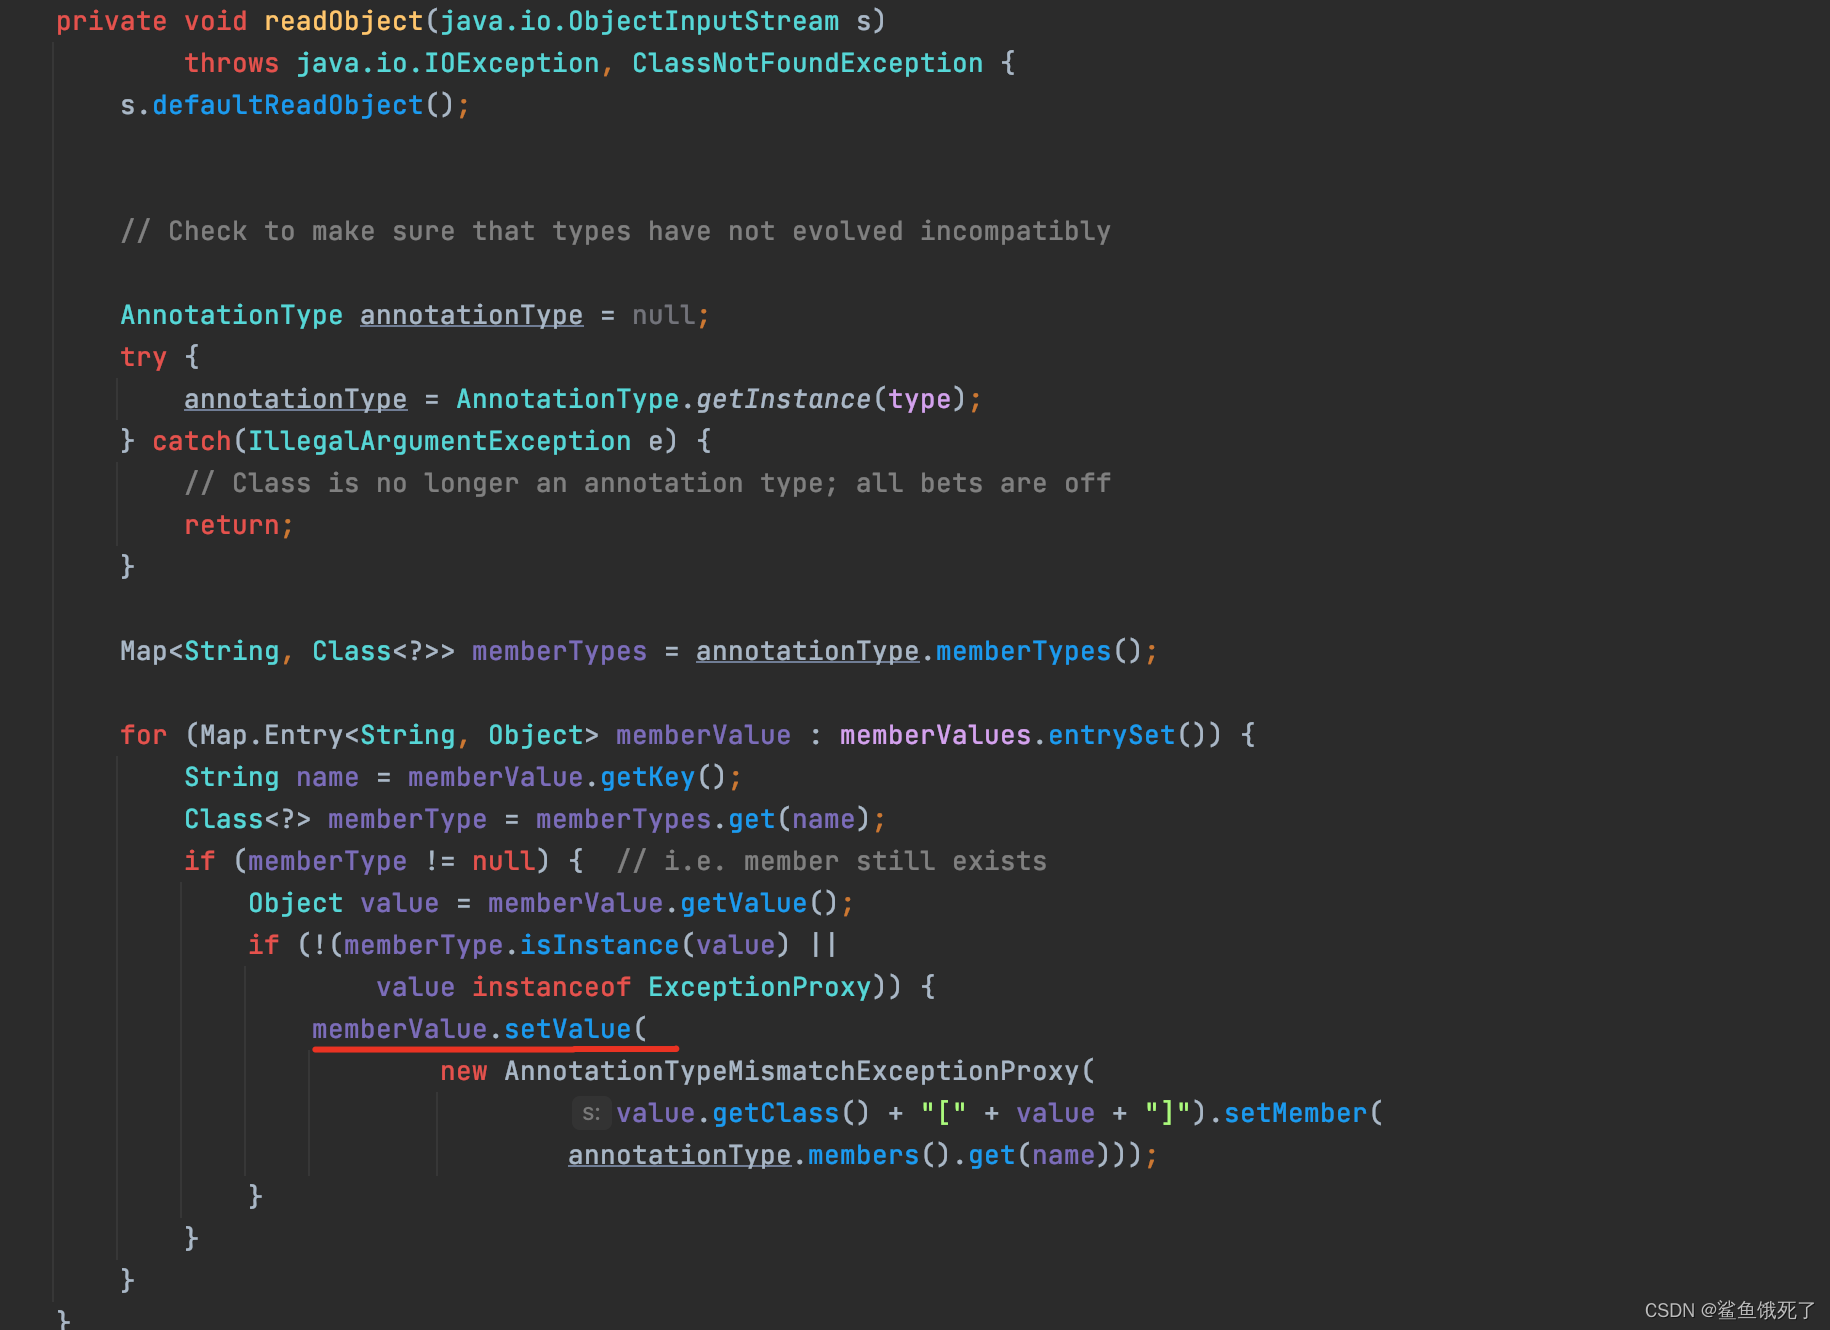The width and height of the screenshot is (1830, 1330).
Task: Click the memberTypes variable declaration
Action: pos(560,651)
